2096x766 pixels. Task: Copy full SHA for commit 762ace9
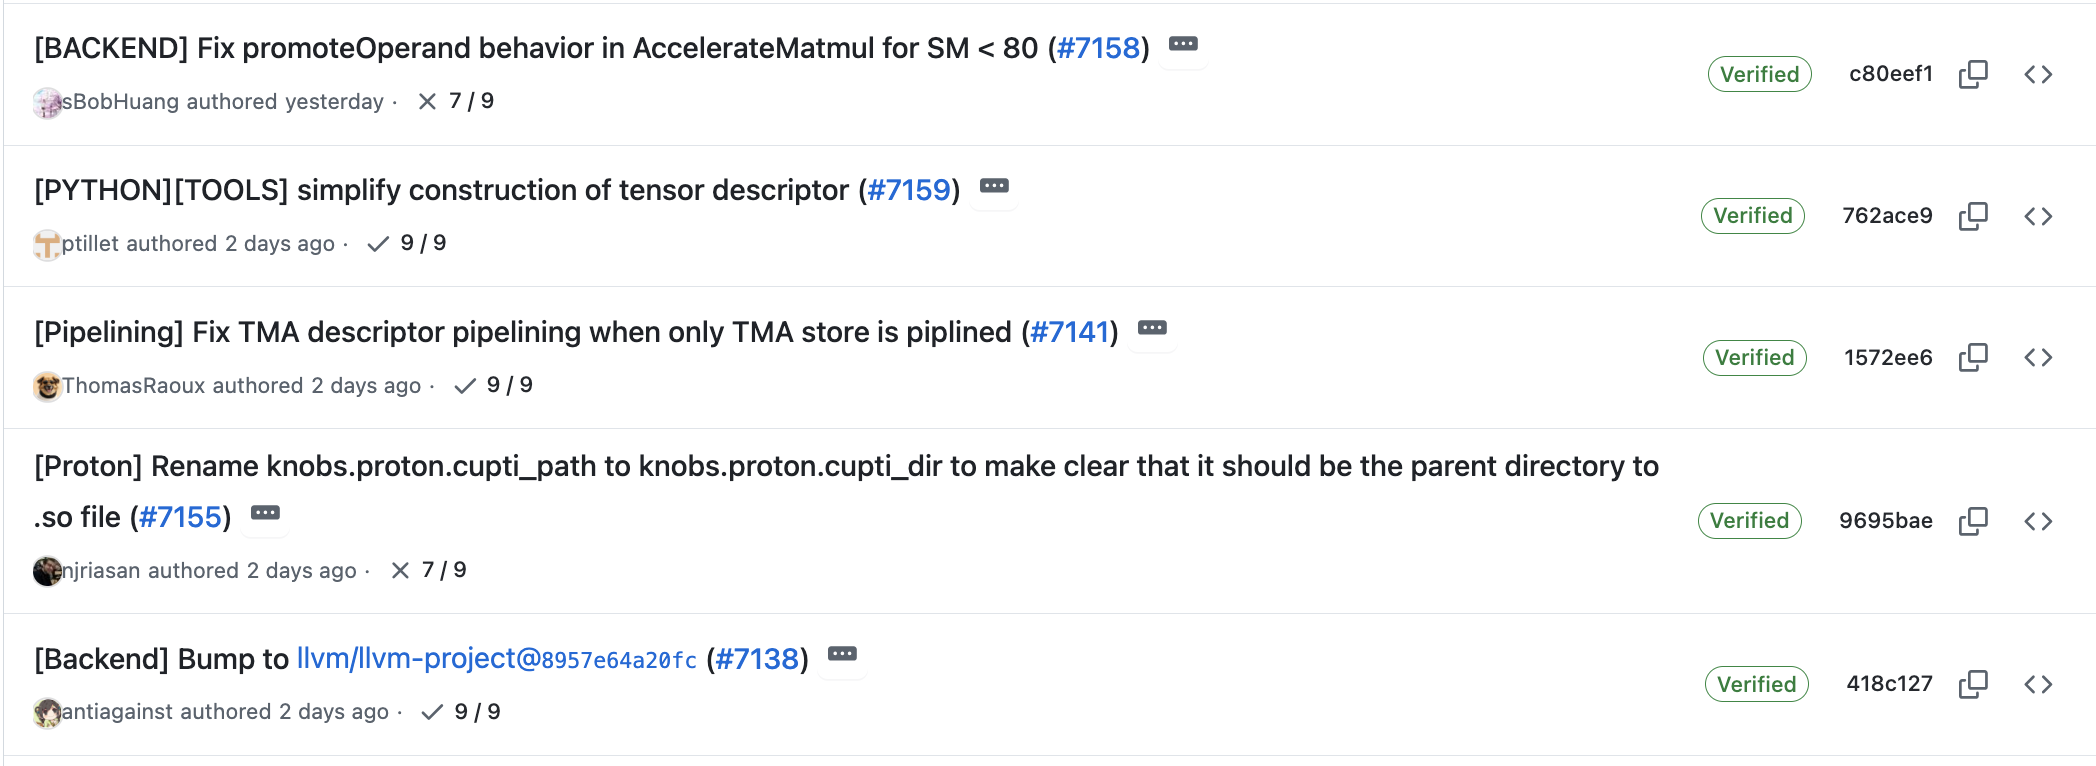[1973, 216]
